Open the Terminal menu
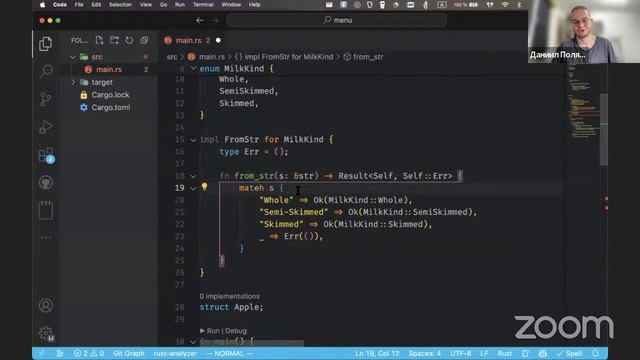 [203, 5]
